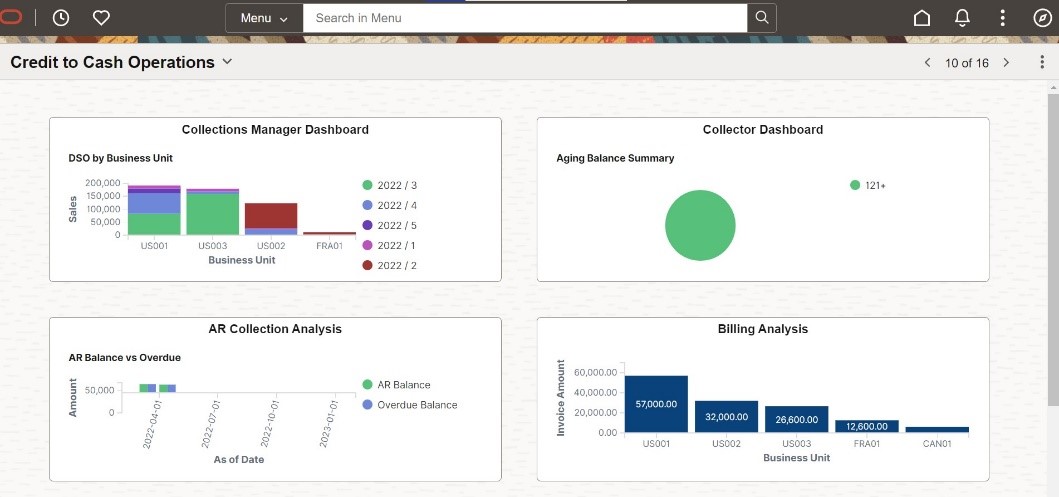1059x497 pixels.
Task: Go to Home page icon
Action: (x=922, y=18)
